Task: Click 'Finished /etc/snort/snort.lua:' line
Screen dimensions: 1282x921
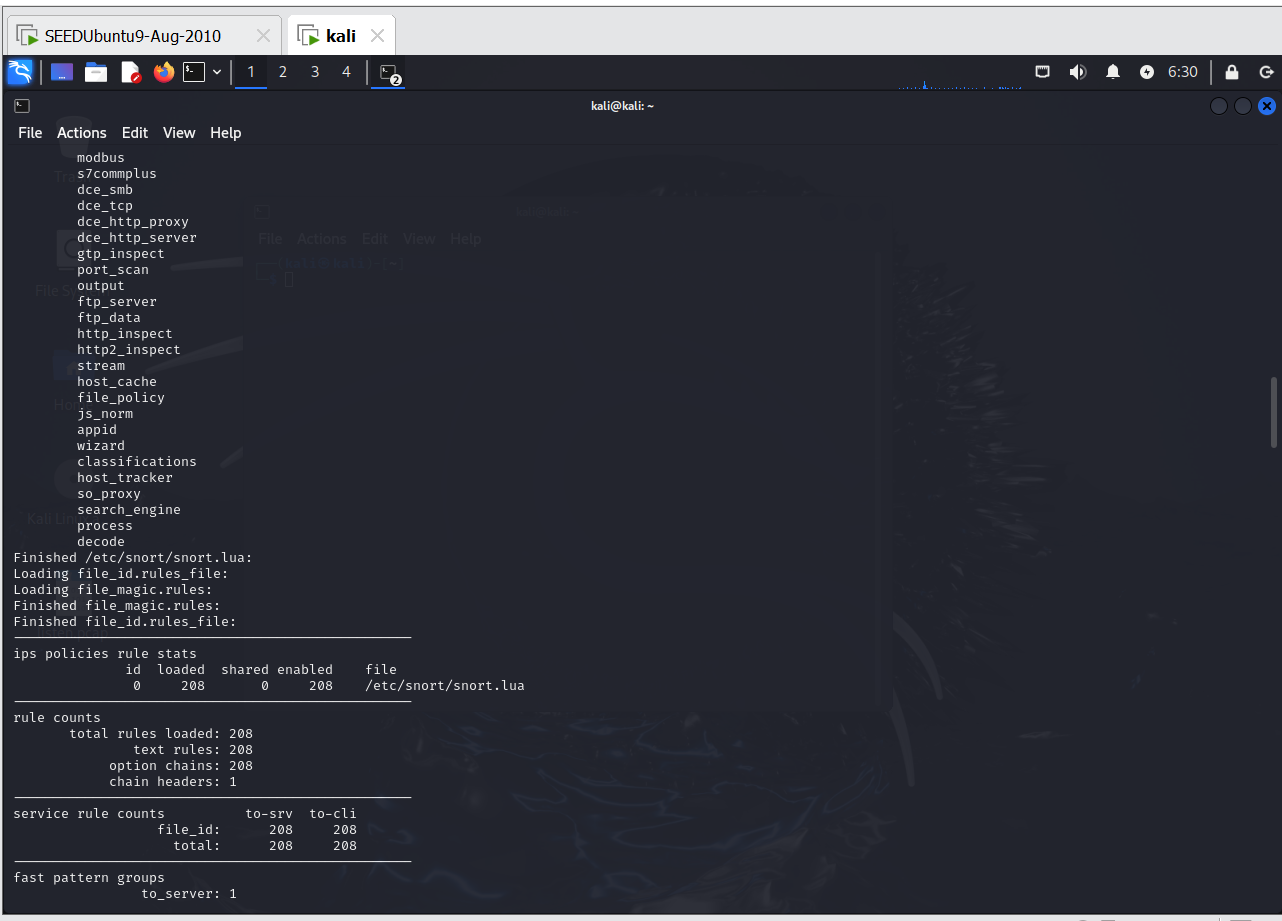Action: (x=133, y=558)
